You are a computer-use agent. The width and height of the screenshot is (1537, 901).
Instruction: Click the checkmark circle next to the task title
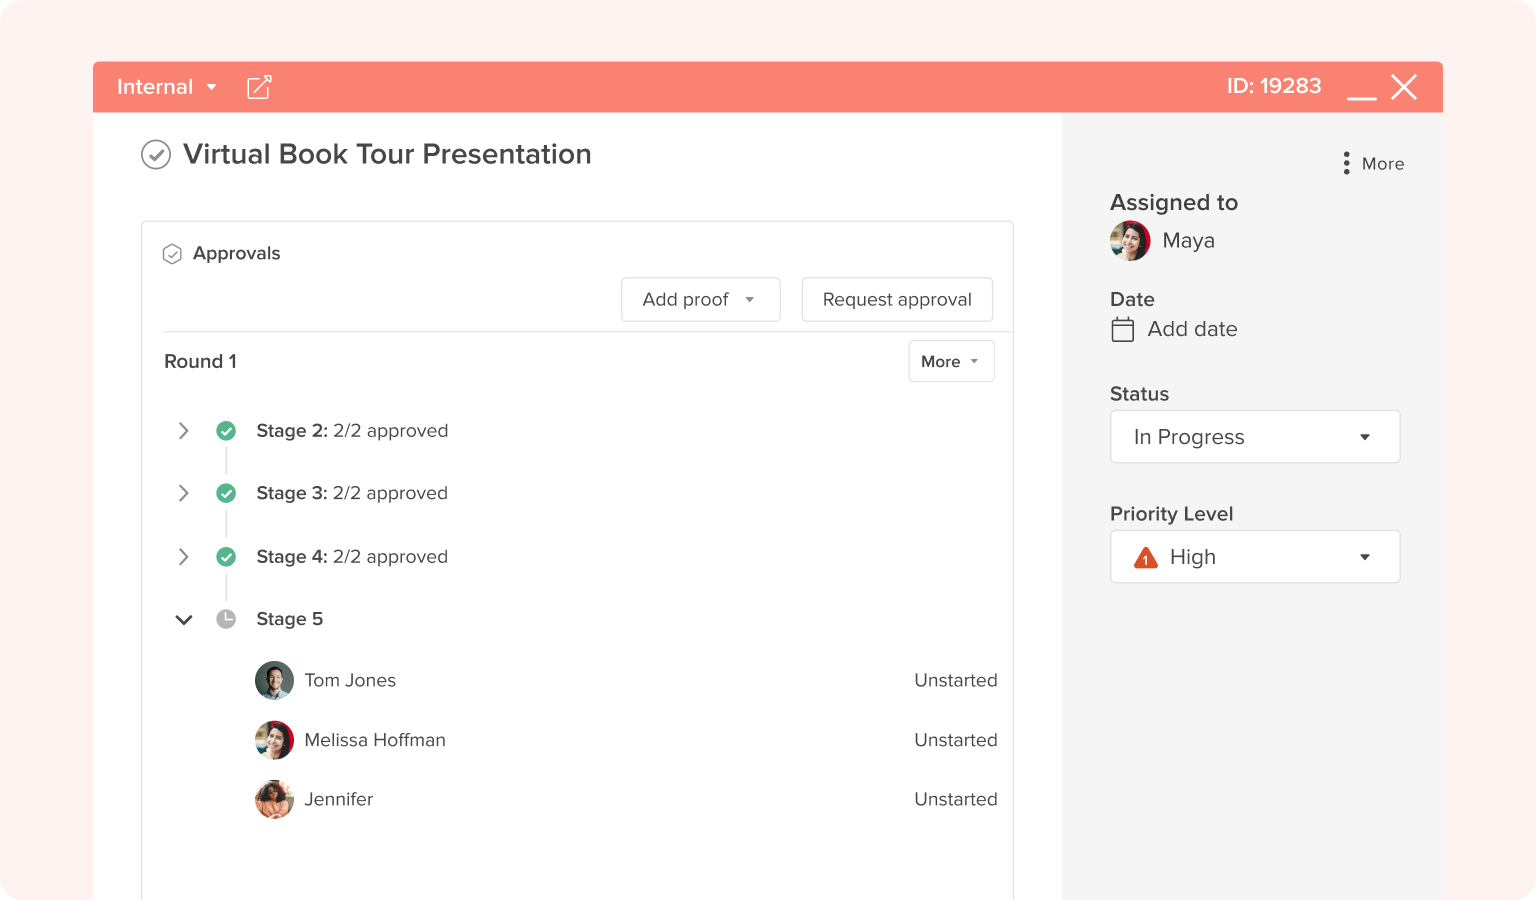(x=156, y=155)
